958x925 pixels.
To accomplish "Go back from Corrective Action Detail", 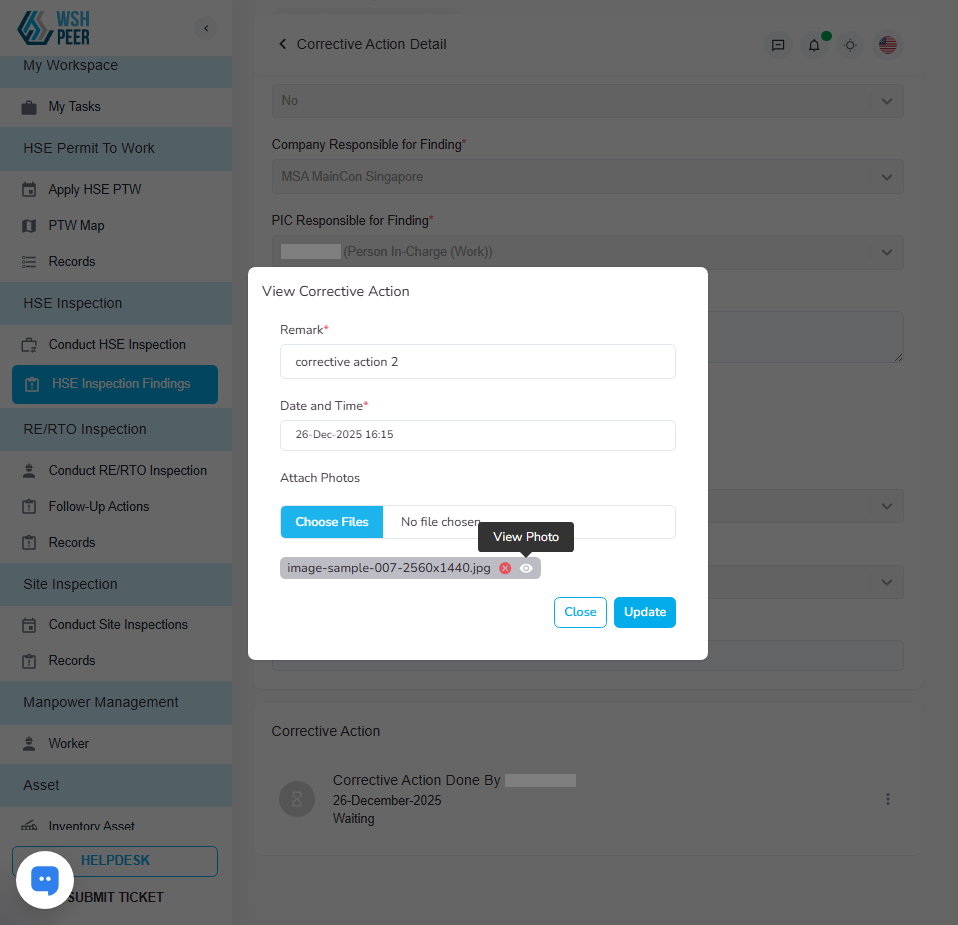I will (282, 44).
